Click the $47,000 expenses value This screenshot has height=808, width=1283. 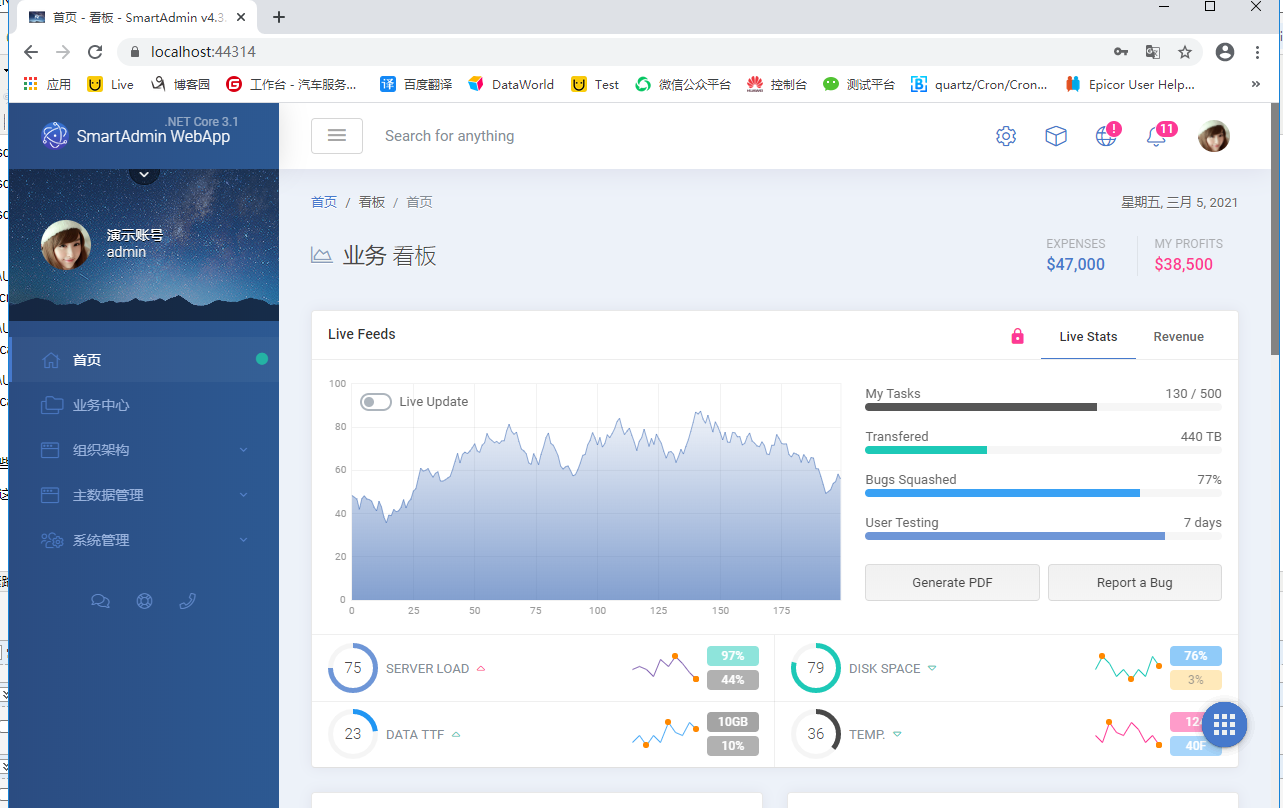point(1075,264)
